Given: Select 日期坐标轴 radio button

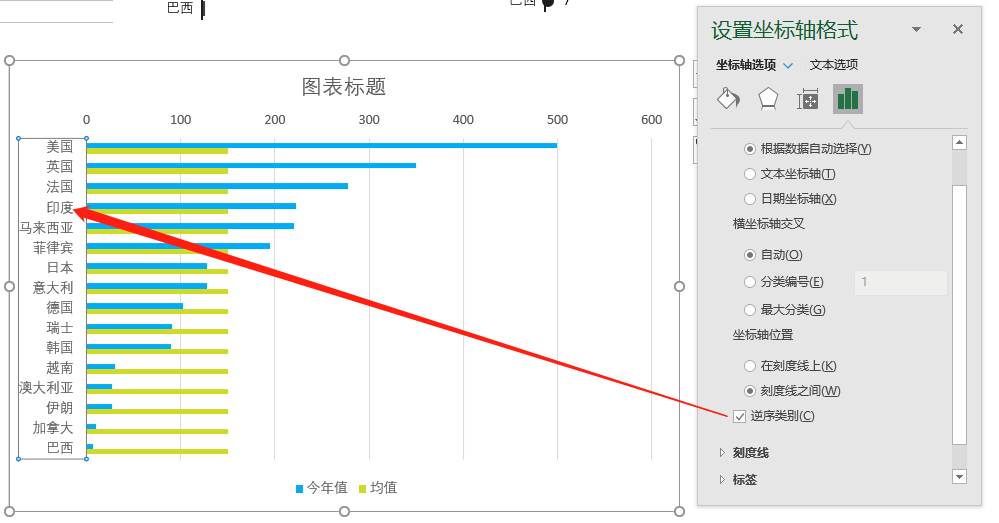Looking at the screenshot, I should click(x=750, y=199).
